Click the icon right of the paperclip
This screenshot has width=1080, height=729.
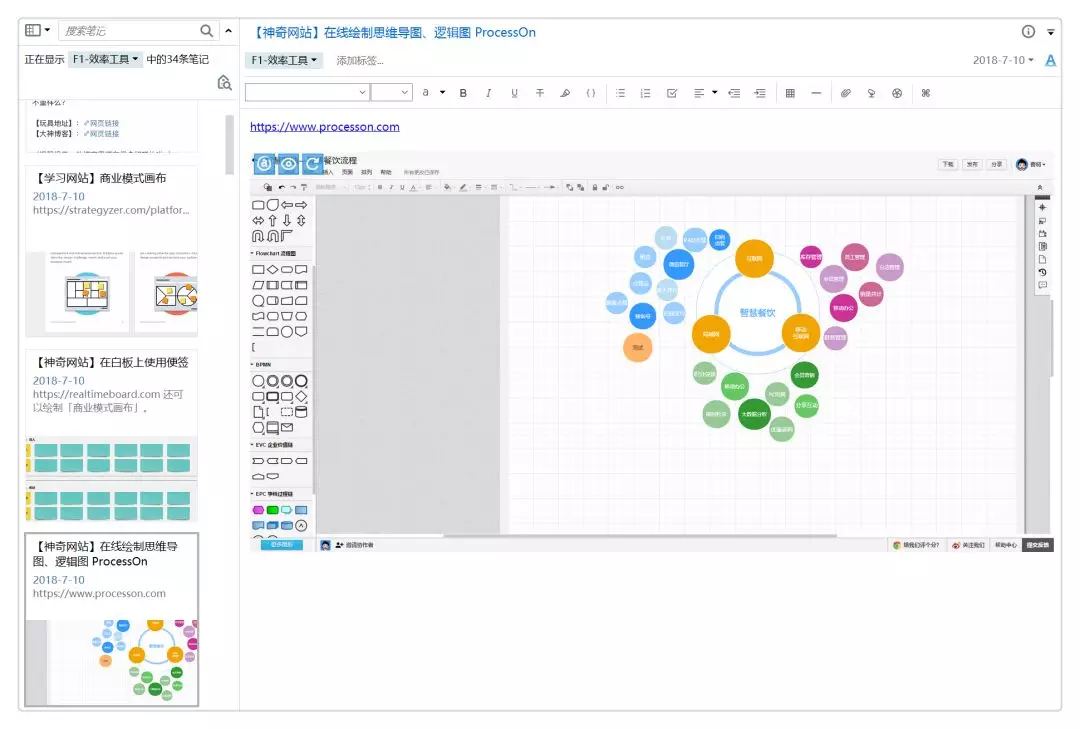871,93
